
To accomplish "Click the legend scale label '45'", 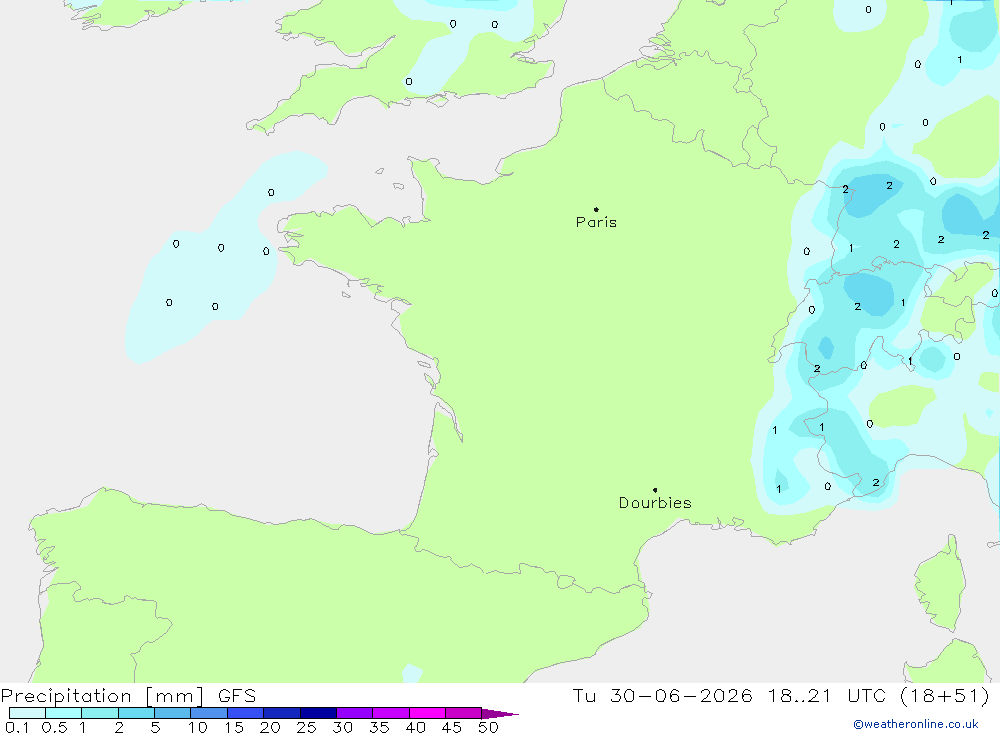I will 452,727.
